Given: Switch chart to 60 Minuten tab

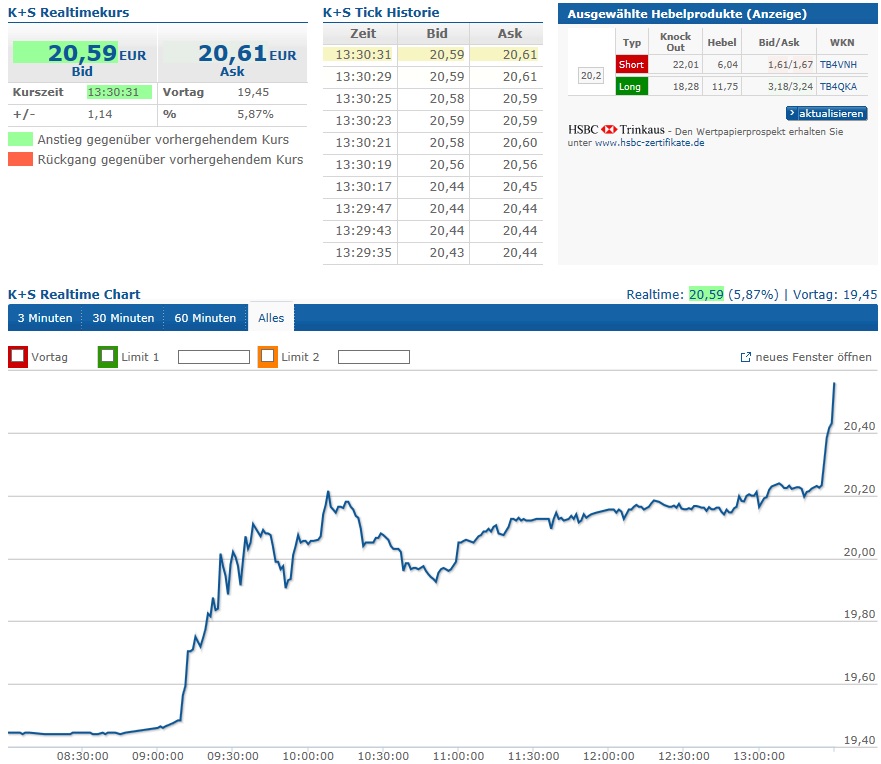Looking at the screenshot, I should click(205, 318).
